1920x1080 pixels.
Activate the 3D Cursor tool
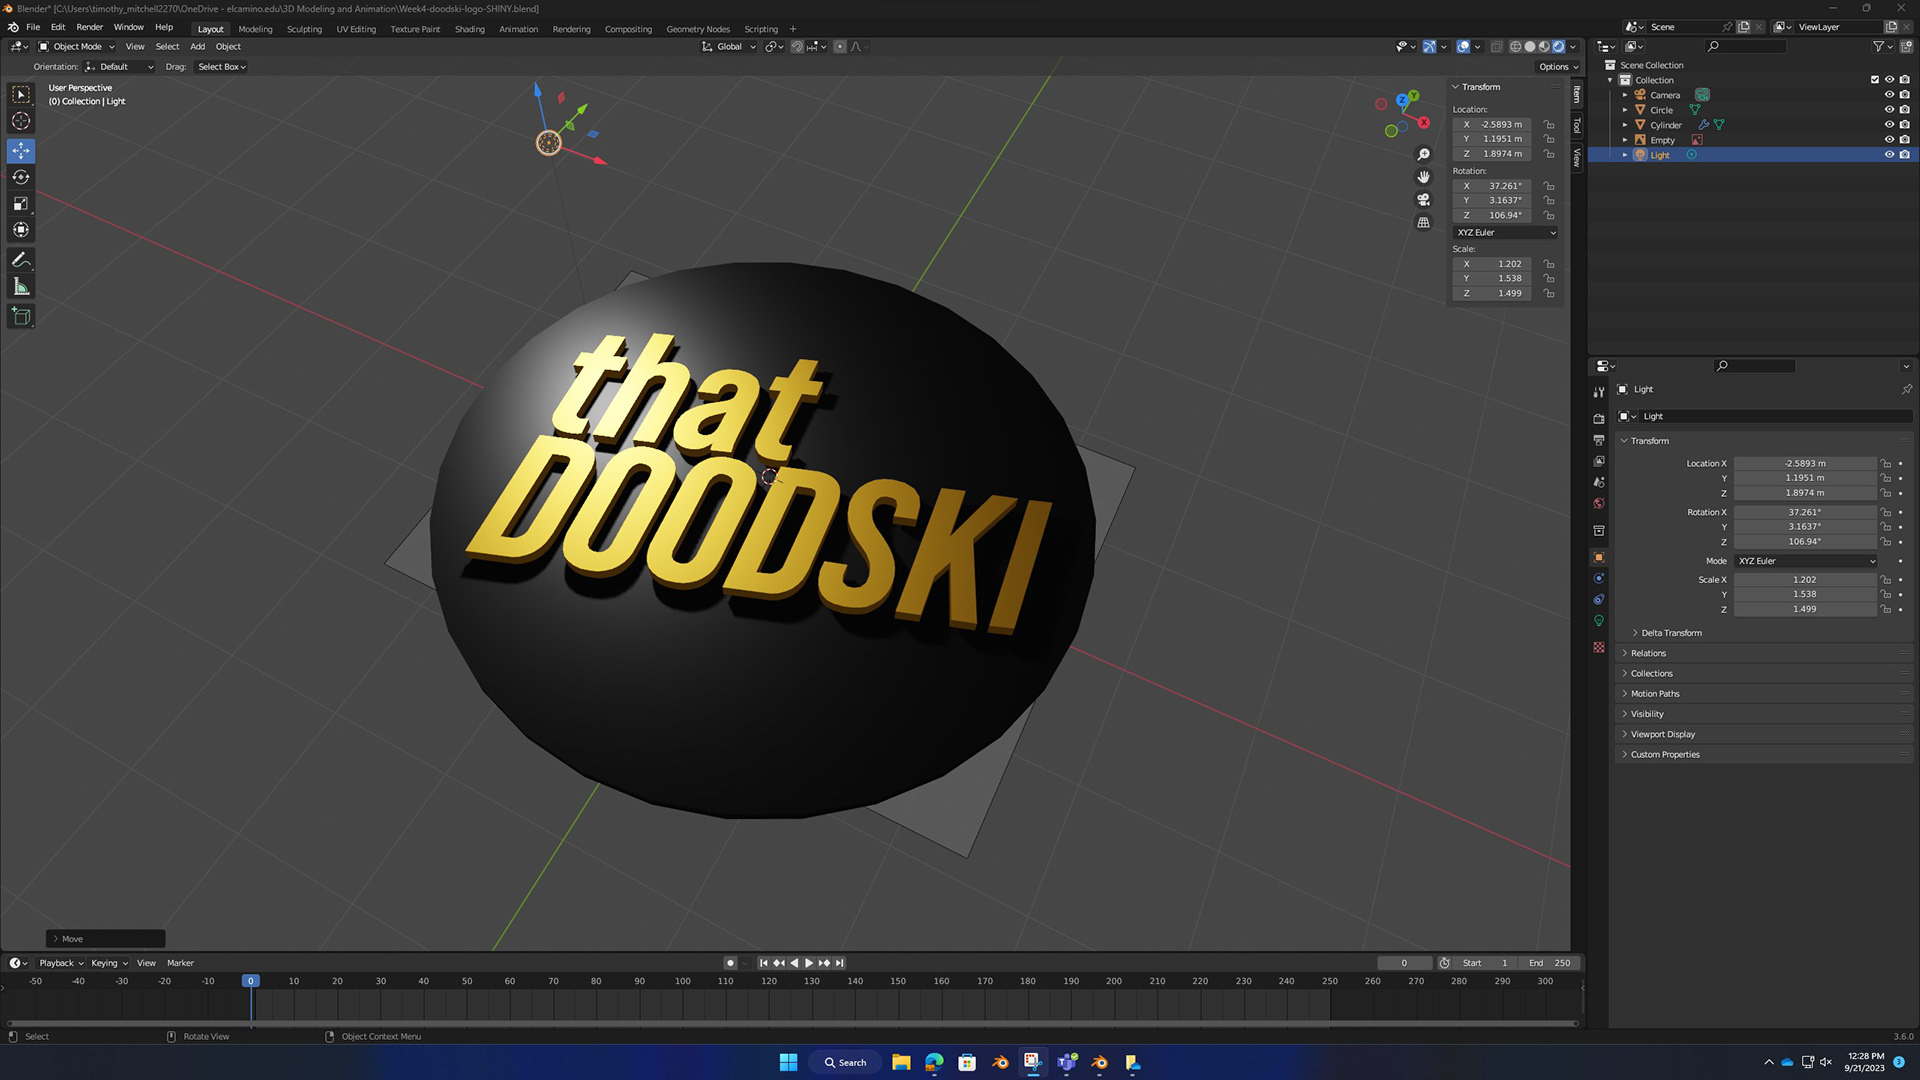(21, 122)
